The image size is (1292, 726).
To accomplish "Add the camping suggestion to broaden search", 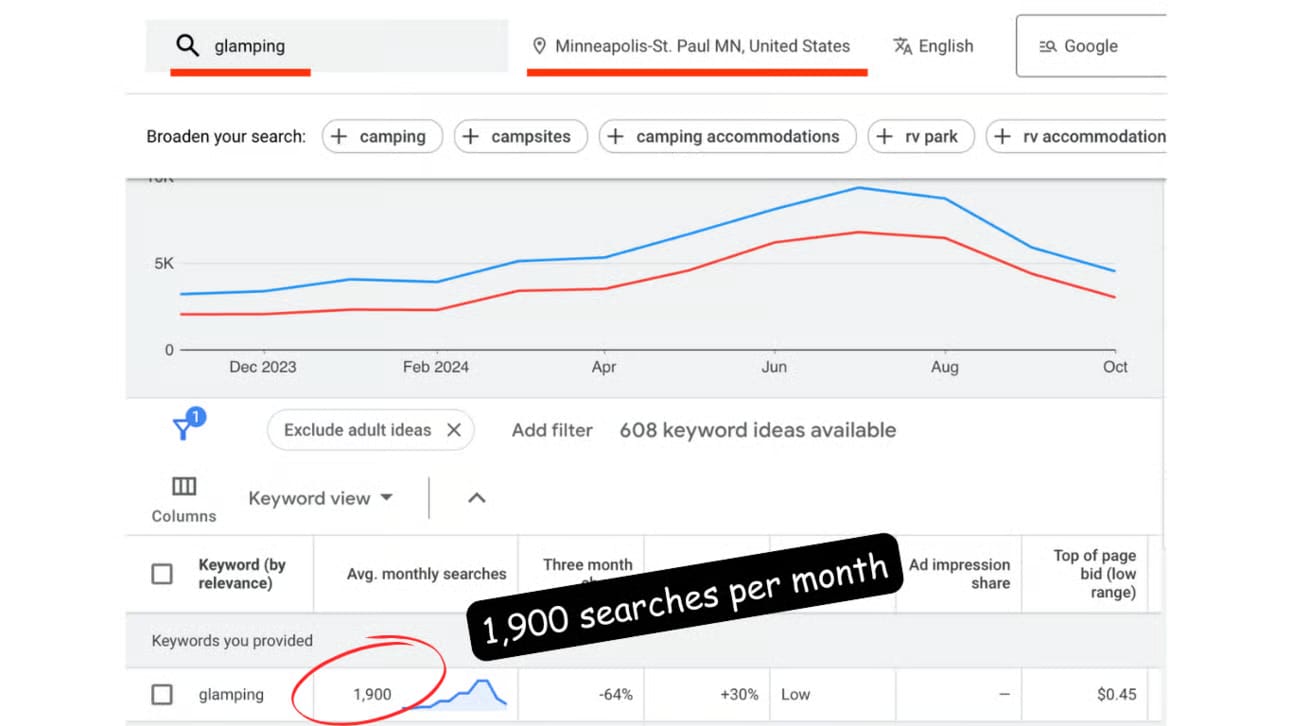I will [x=381, y=137].
